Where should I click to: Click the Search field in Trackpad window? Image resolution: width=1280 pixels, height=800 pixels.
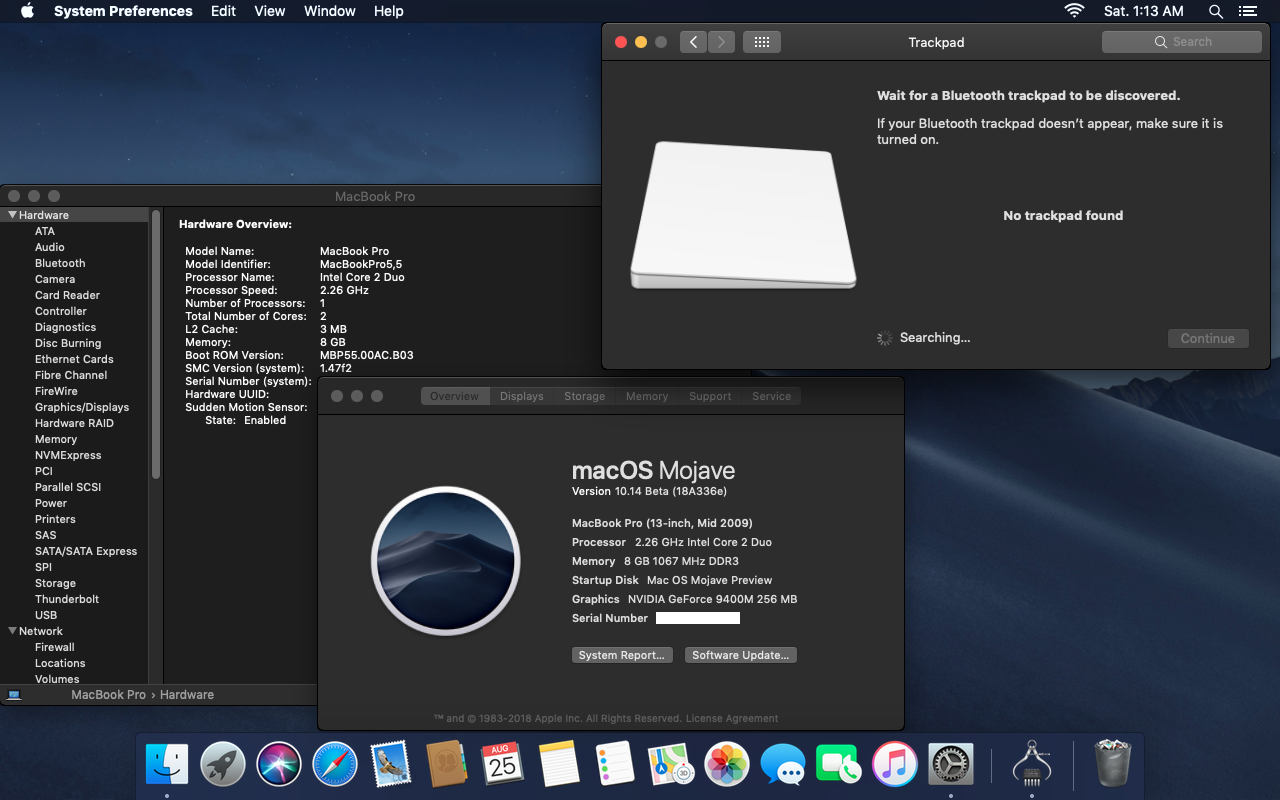tap(1182, 42)
